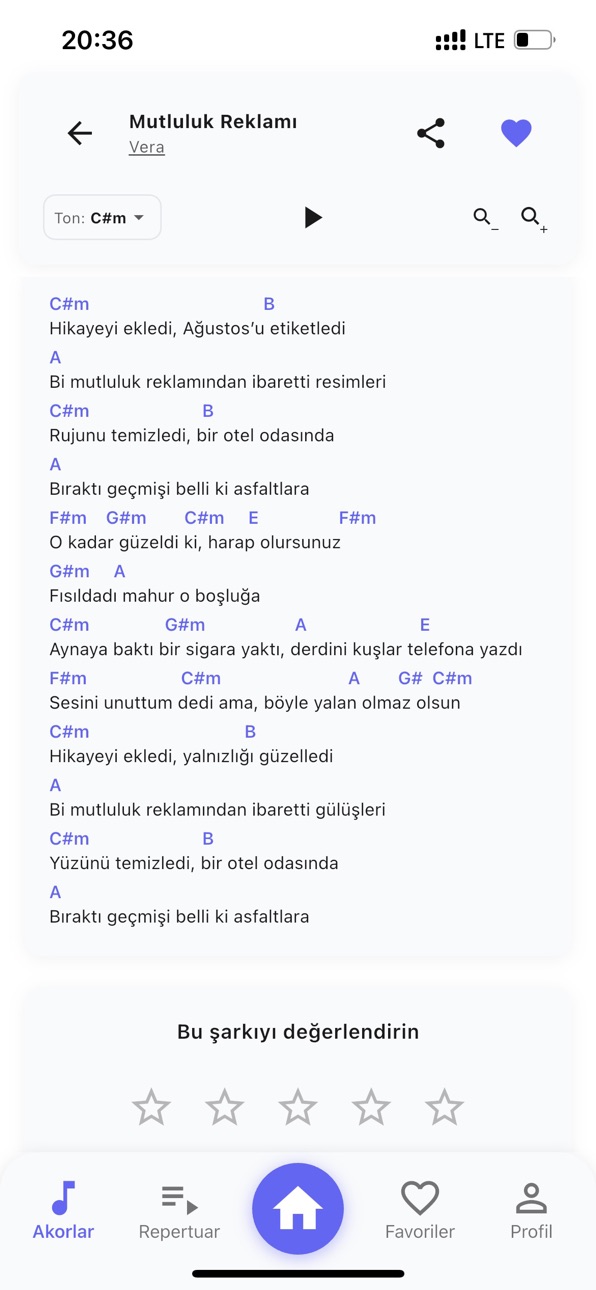Viewport: 596px width, 1290px height.
Task: Increase text size with zoom-in magnifier
Action: [534, 218]
